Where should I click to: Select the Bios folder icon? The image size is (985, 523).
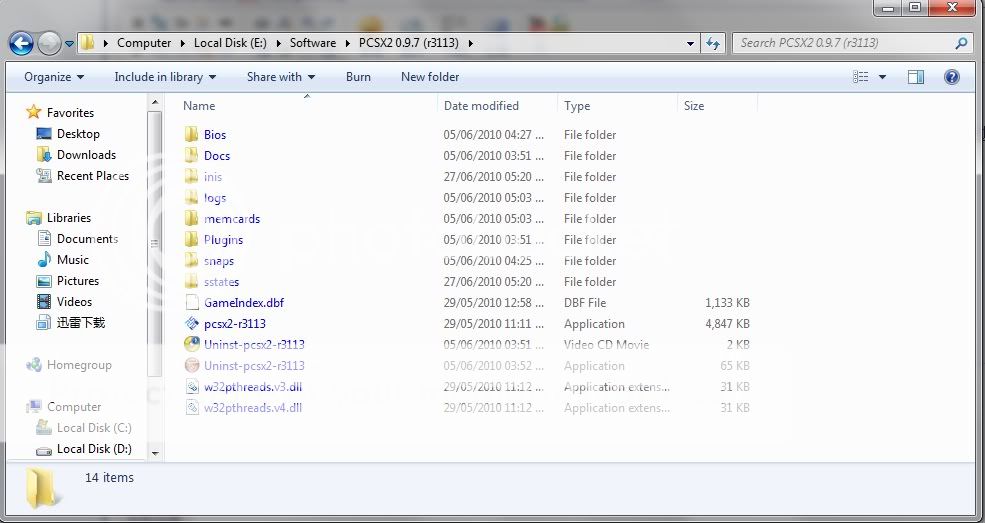tap(193, 135)
